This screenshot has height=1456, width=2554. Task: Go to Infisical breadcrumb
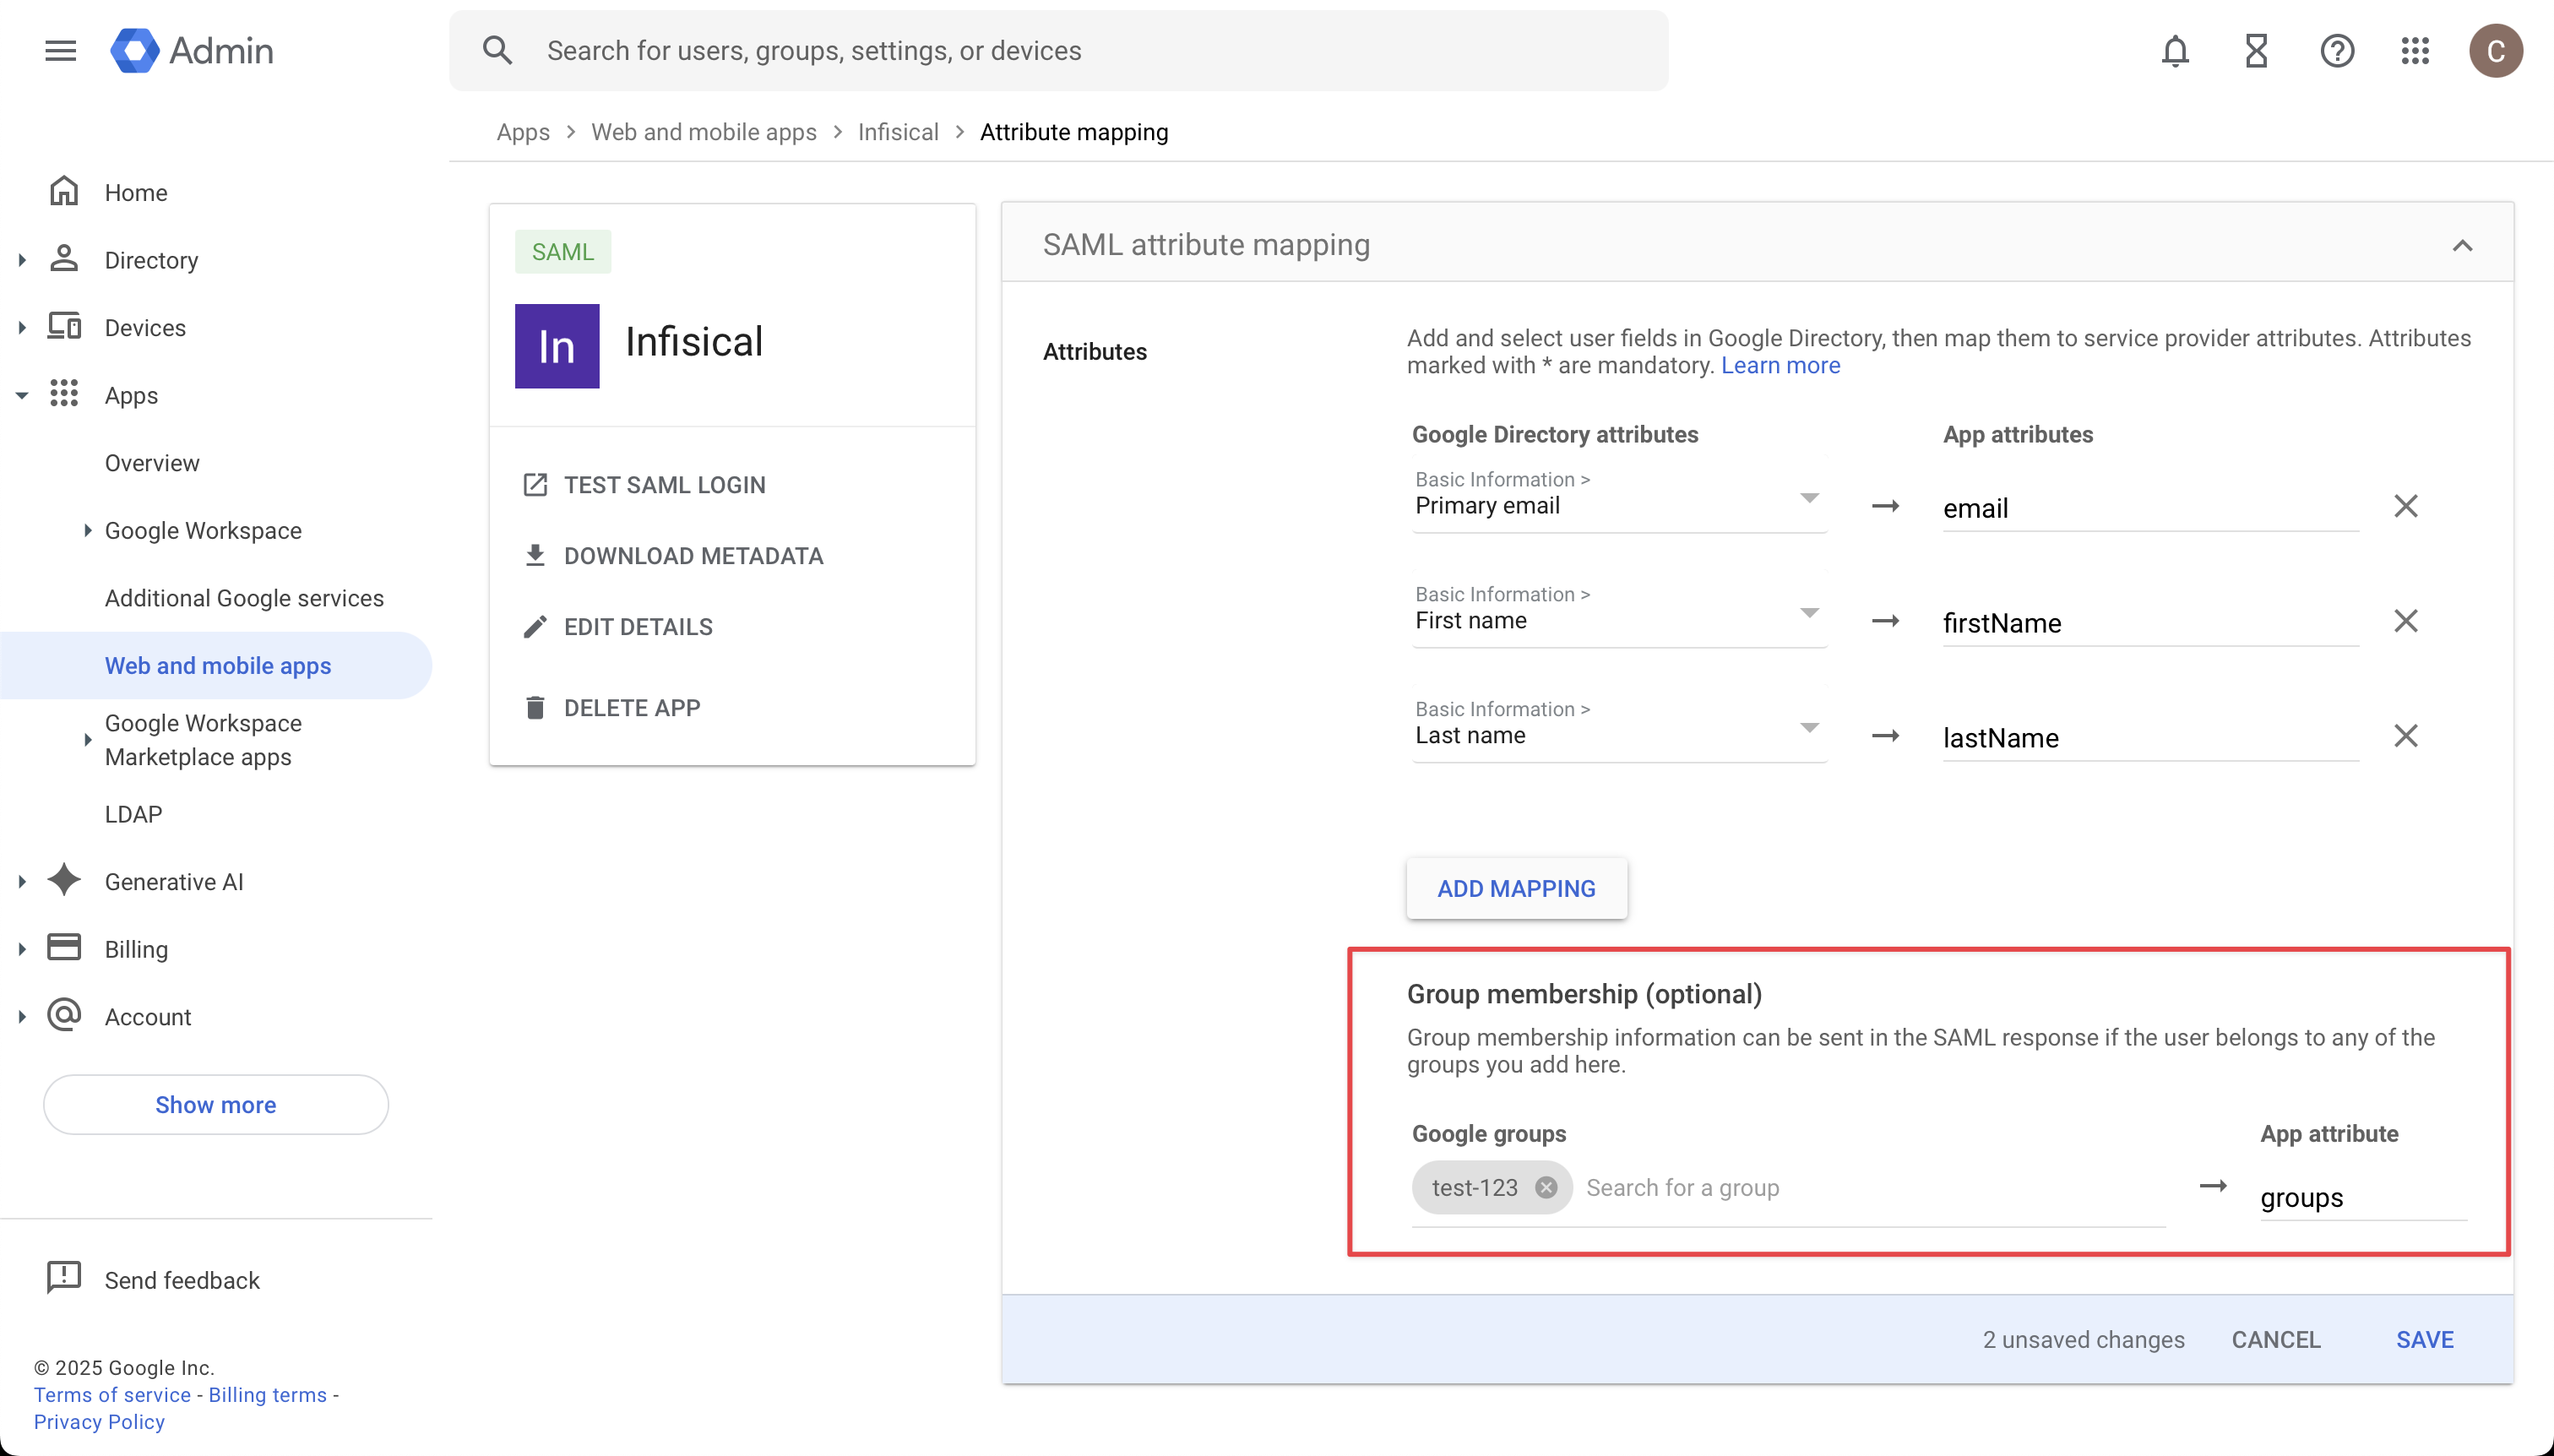point(897,132)
